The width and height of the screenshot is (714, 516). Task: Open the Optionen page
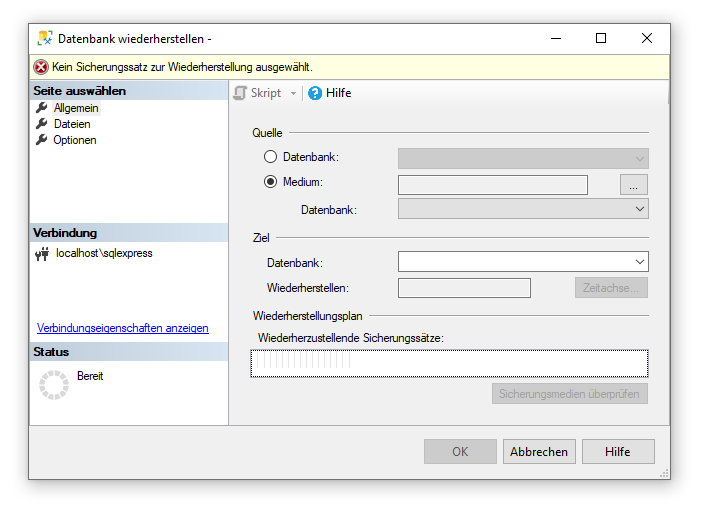point(75,140)
